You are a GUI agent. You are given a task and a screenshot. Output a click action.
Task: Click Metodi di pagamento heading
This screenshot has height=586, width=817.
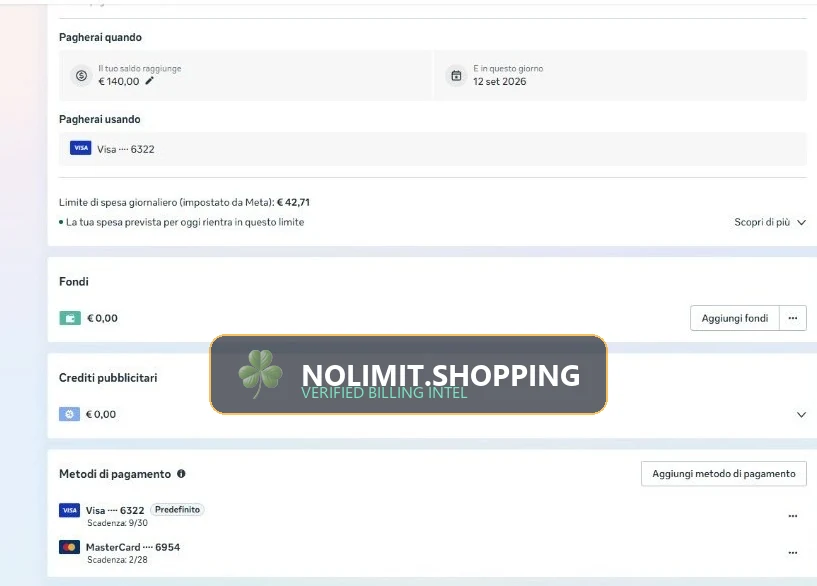pos(115,474)
